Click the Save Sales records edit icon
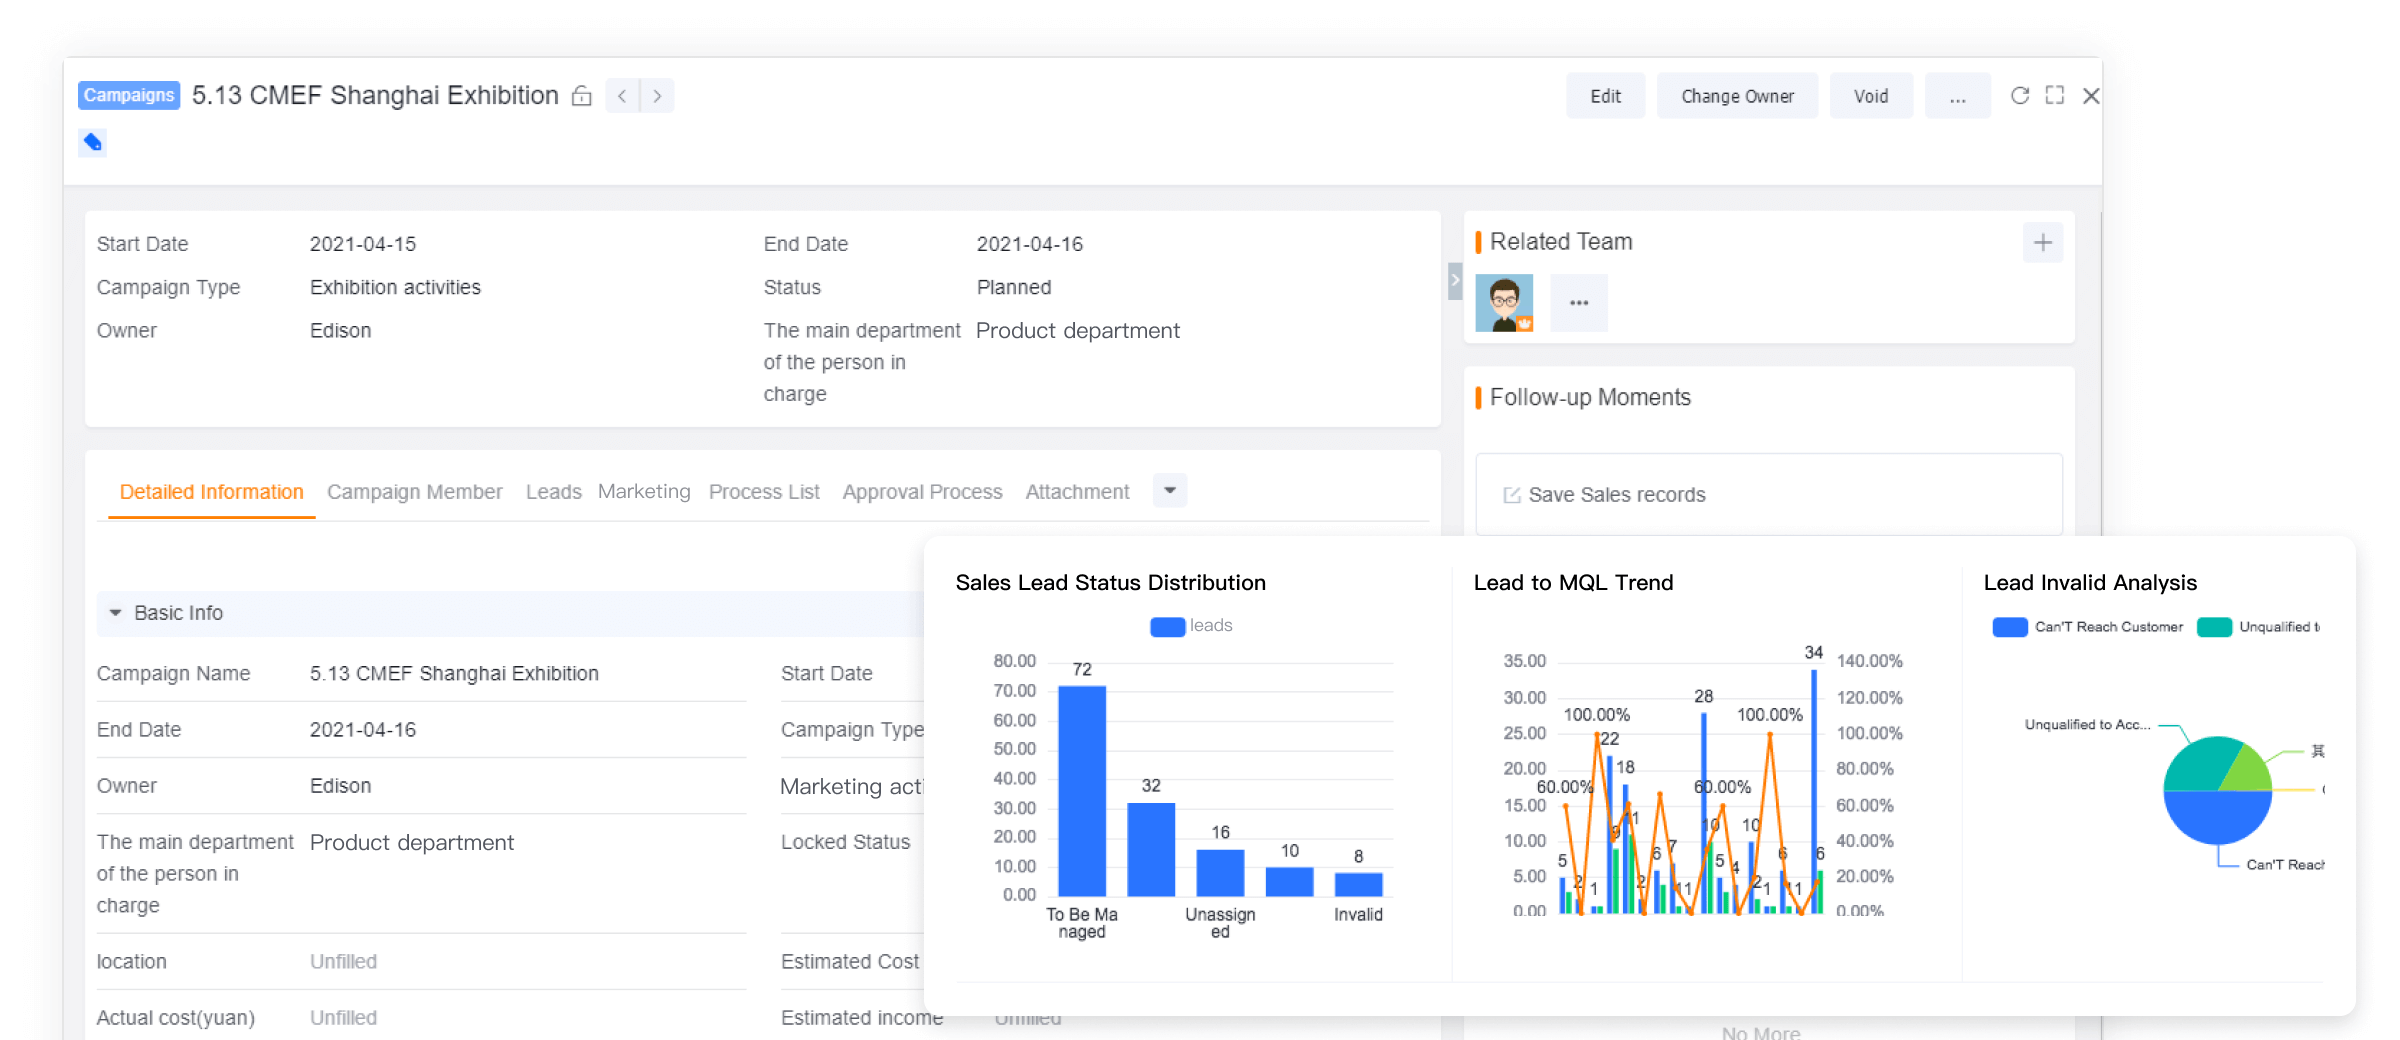The width and height of the screenshot is (2400, 1040). point(1512,495)
